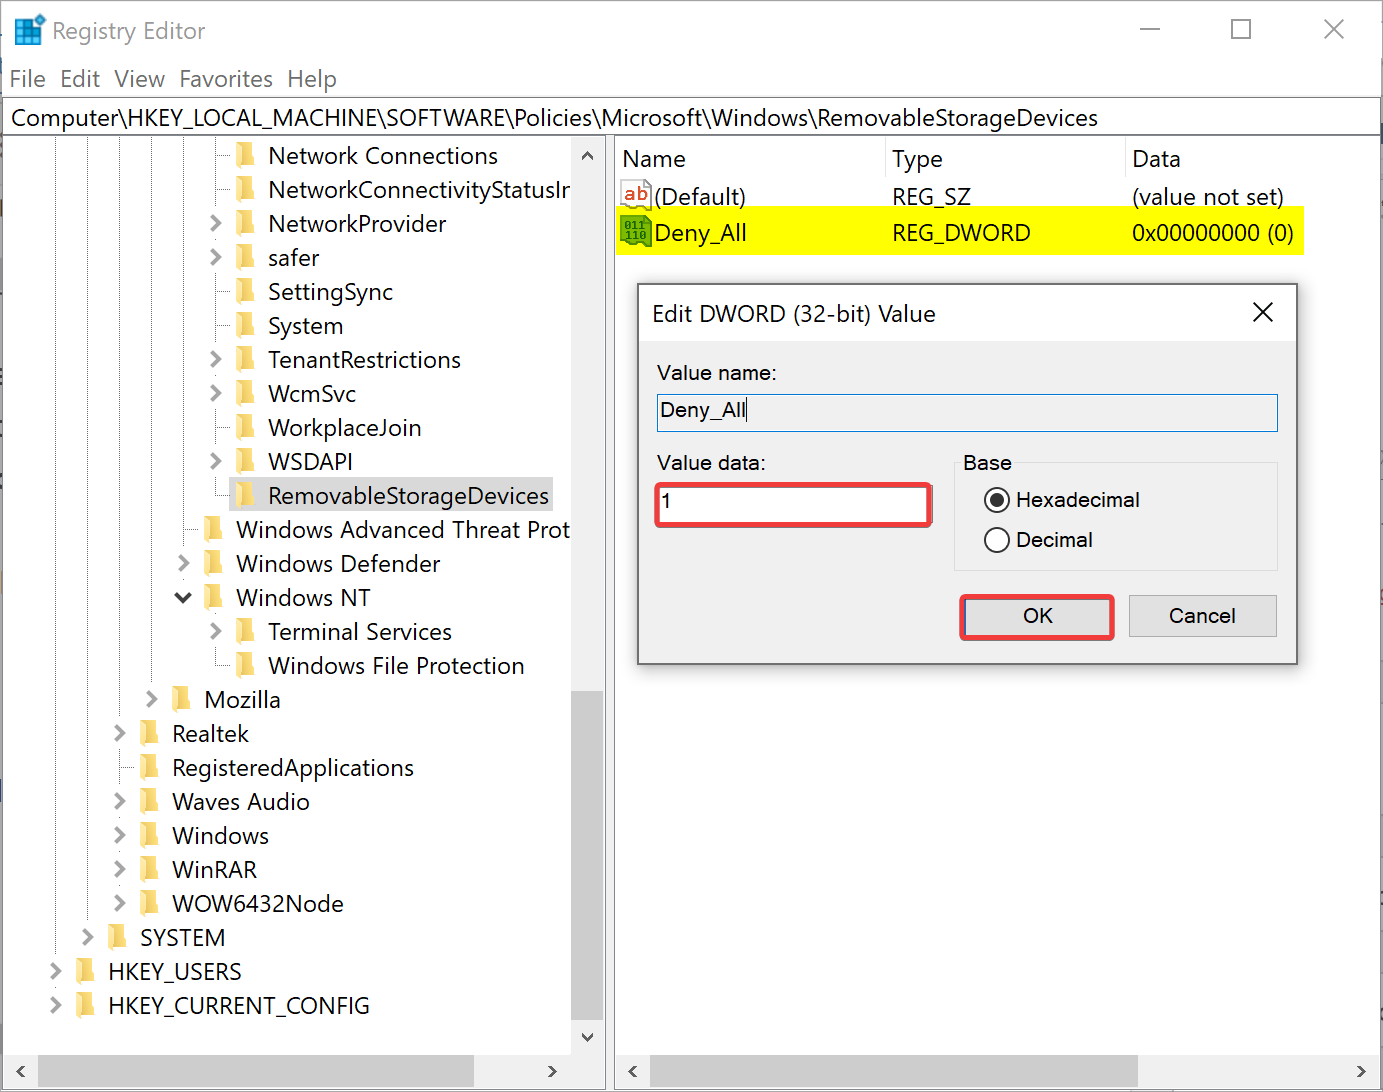Viewport: 1383px width, 1092px height.
Task: Click Cancel in the Edit DWORD dialog
Action: pos(1202,616)
